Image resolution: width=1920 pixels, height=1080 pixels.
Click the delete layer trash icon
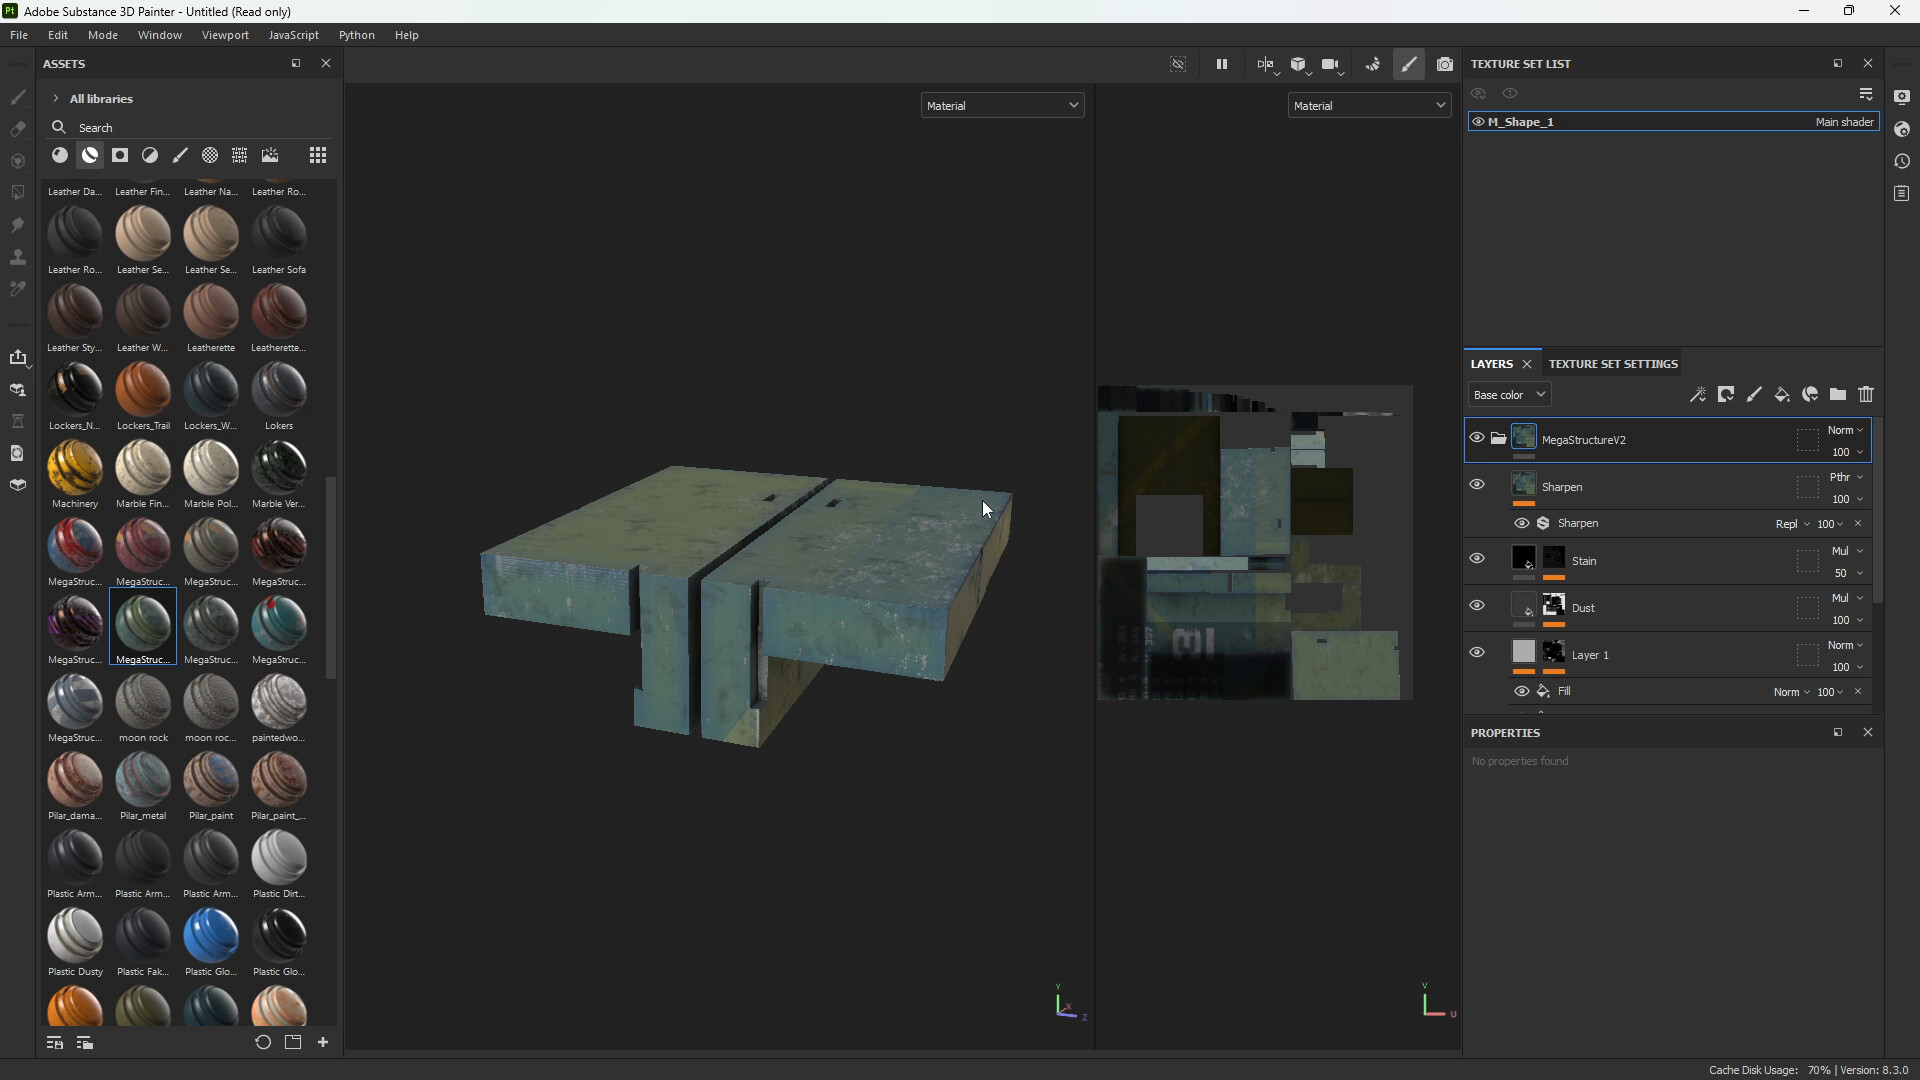pyautogui.click(x=1866, y=395)
